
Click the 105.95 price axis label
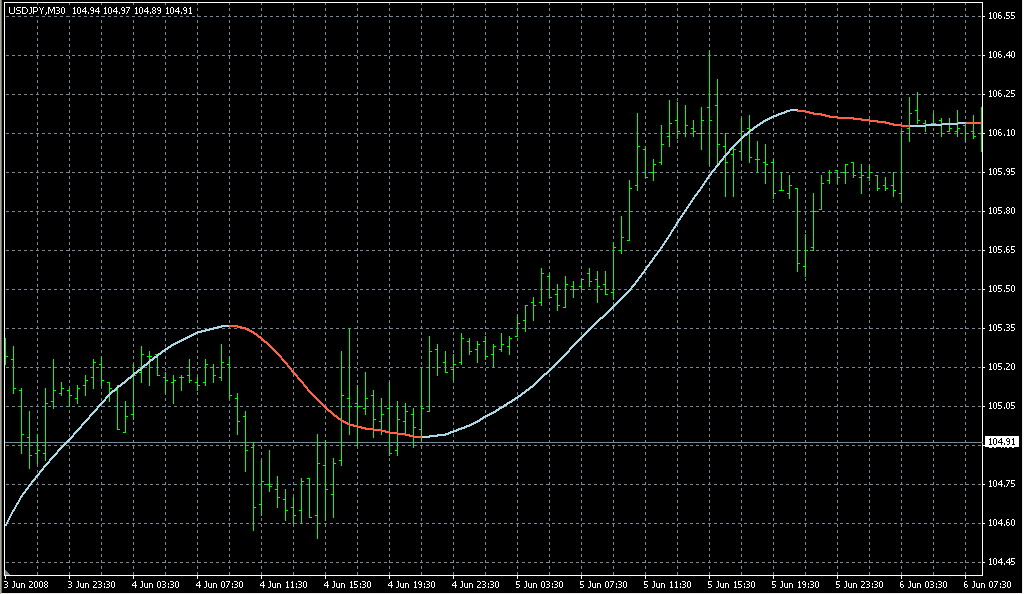tap(1001, 172)
